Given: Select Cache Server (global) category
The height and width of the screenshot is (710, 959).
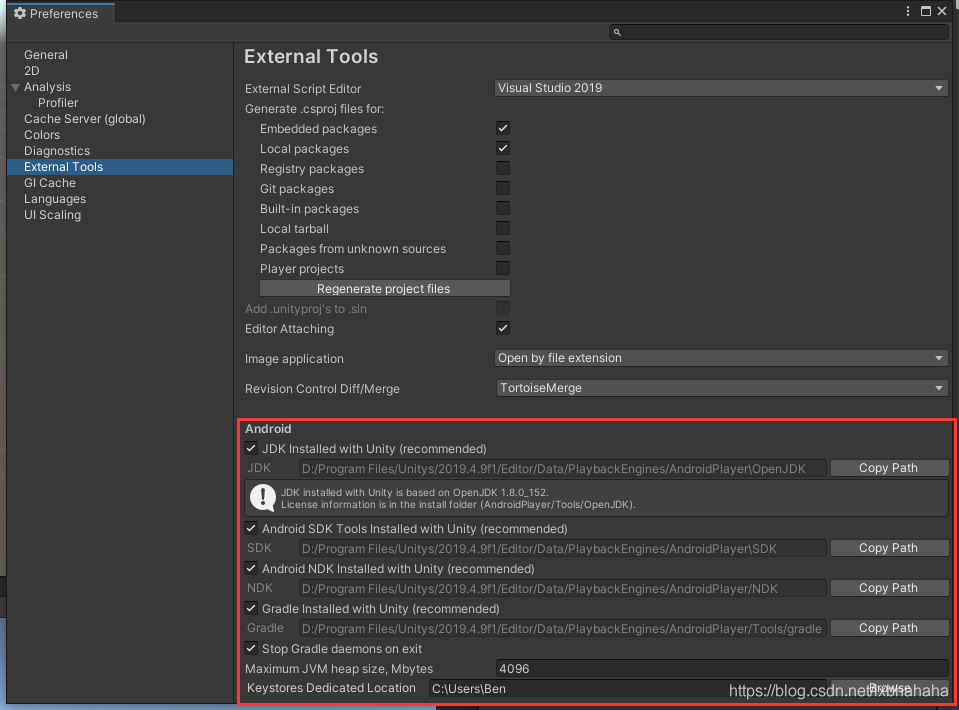Looking at the screenshot, I should (x=84, y=119).
